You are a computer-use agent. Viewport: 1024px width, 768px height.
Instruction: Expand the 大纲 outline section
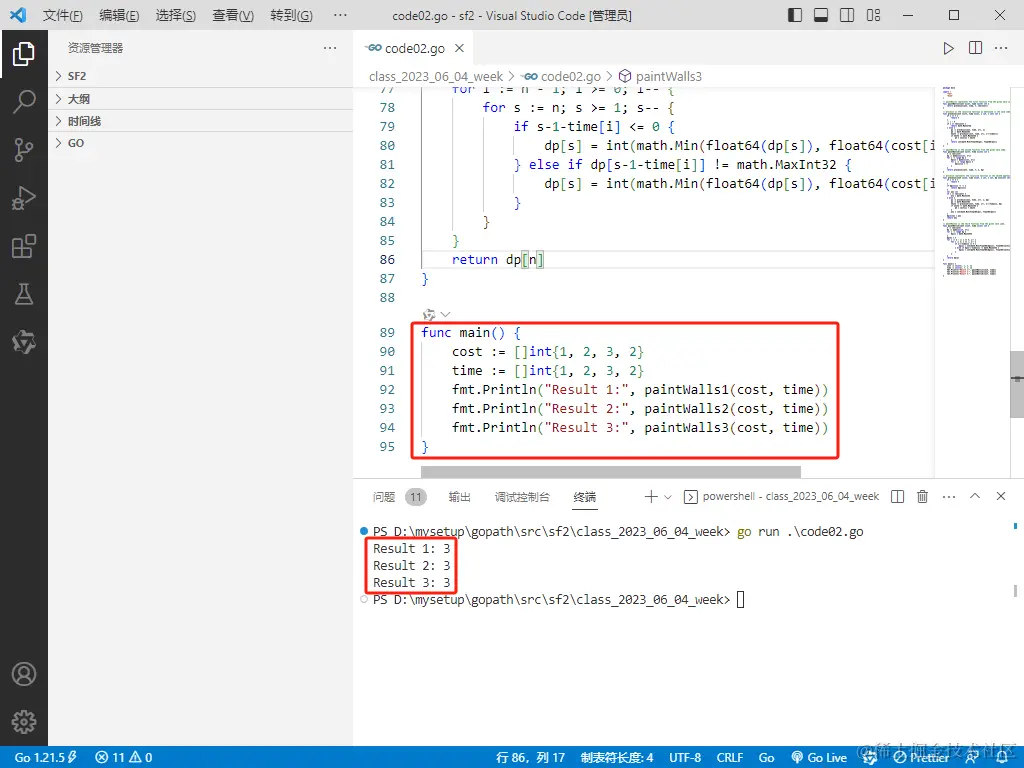200,99
